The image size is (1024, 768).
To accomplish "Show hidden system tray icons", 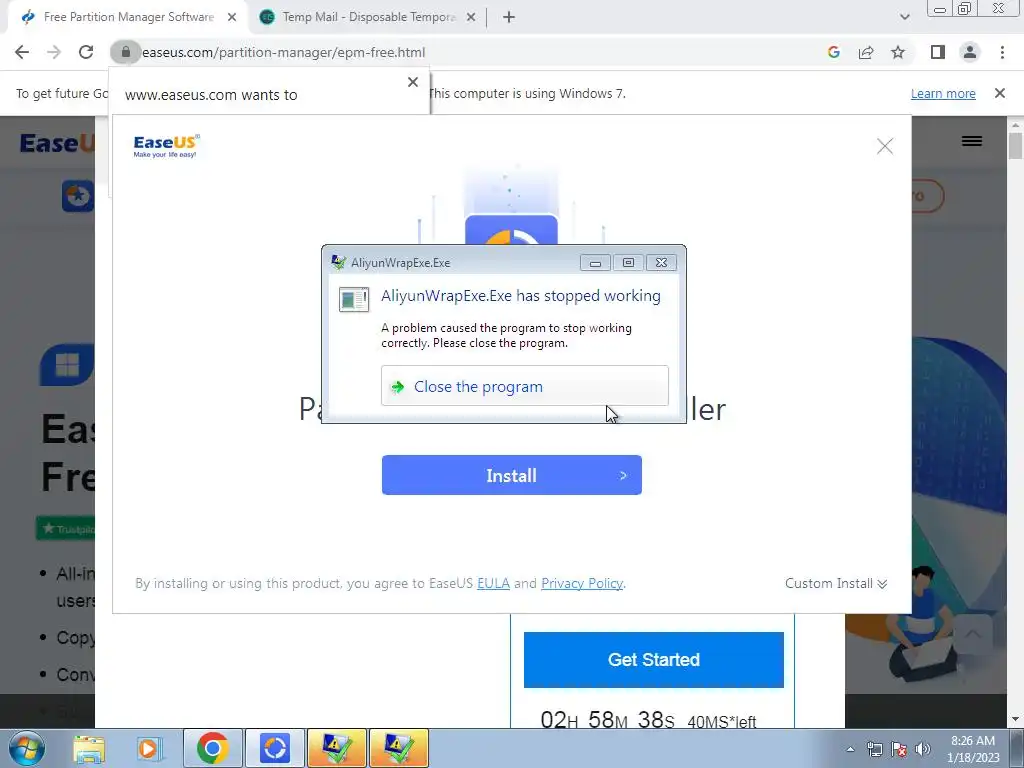I will (850, 749).
